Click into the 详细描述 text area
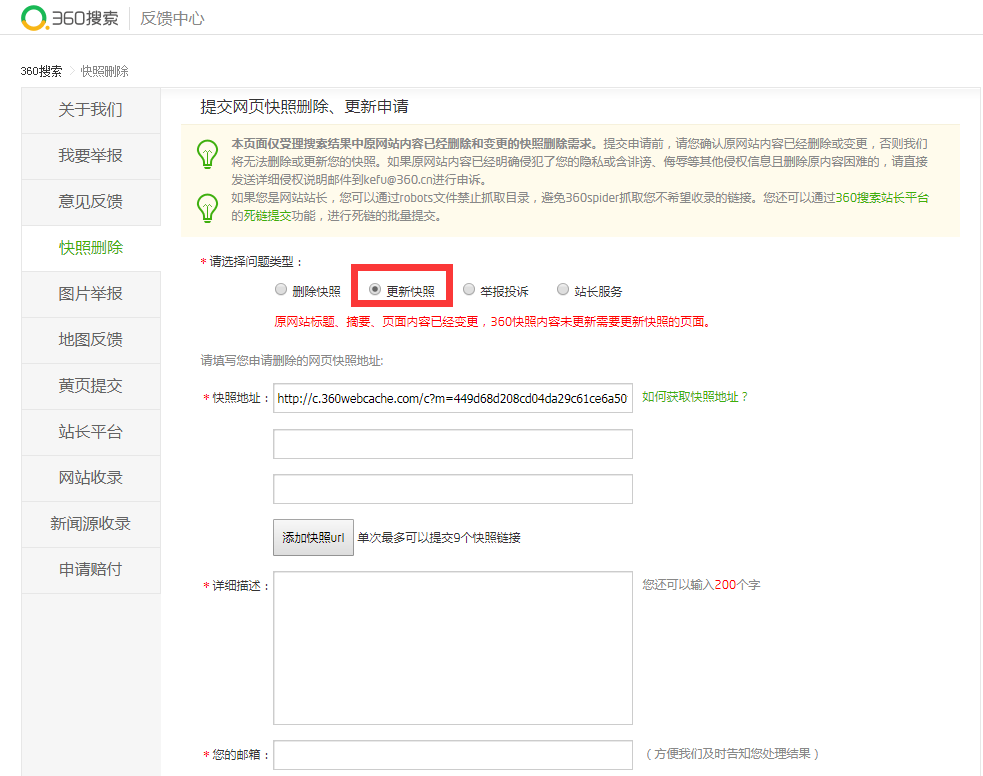 click(x=453, y=648)
